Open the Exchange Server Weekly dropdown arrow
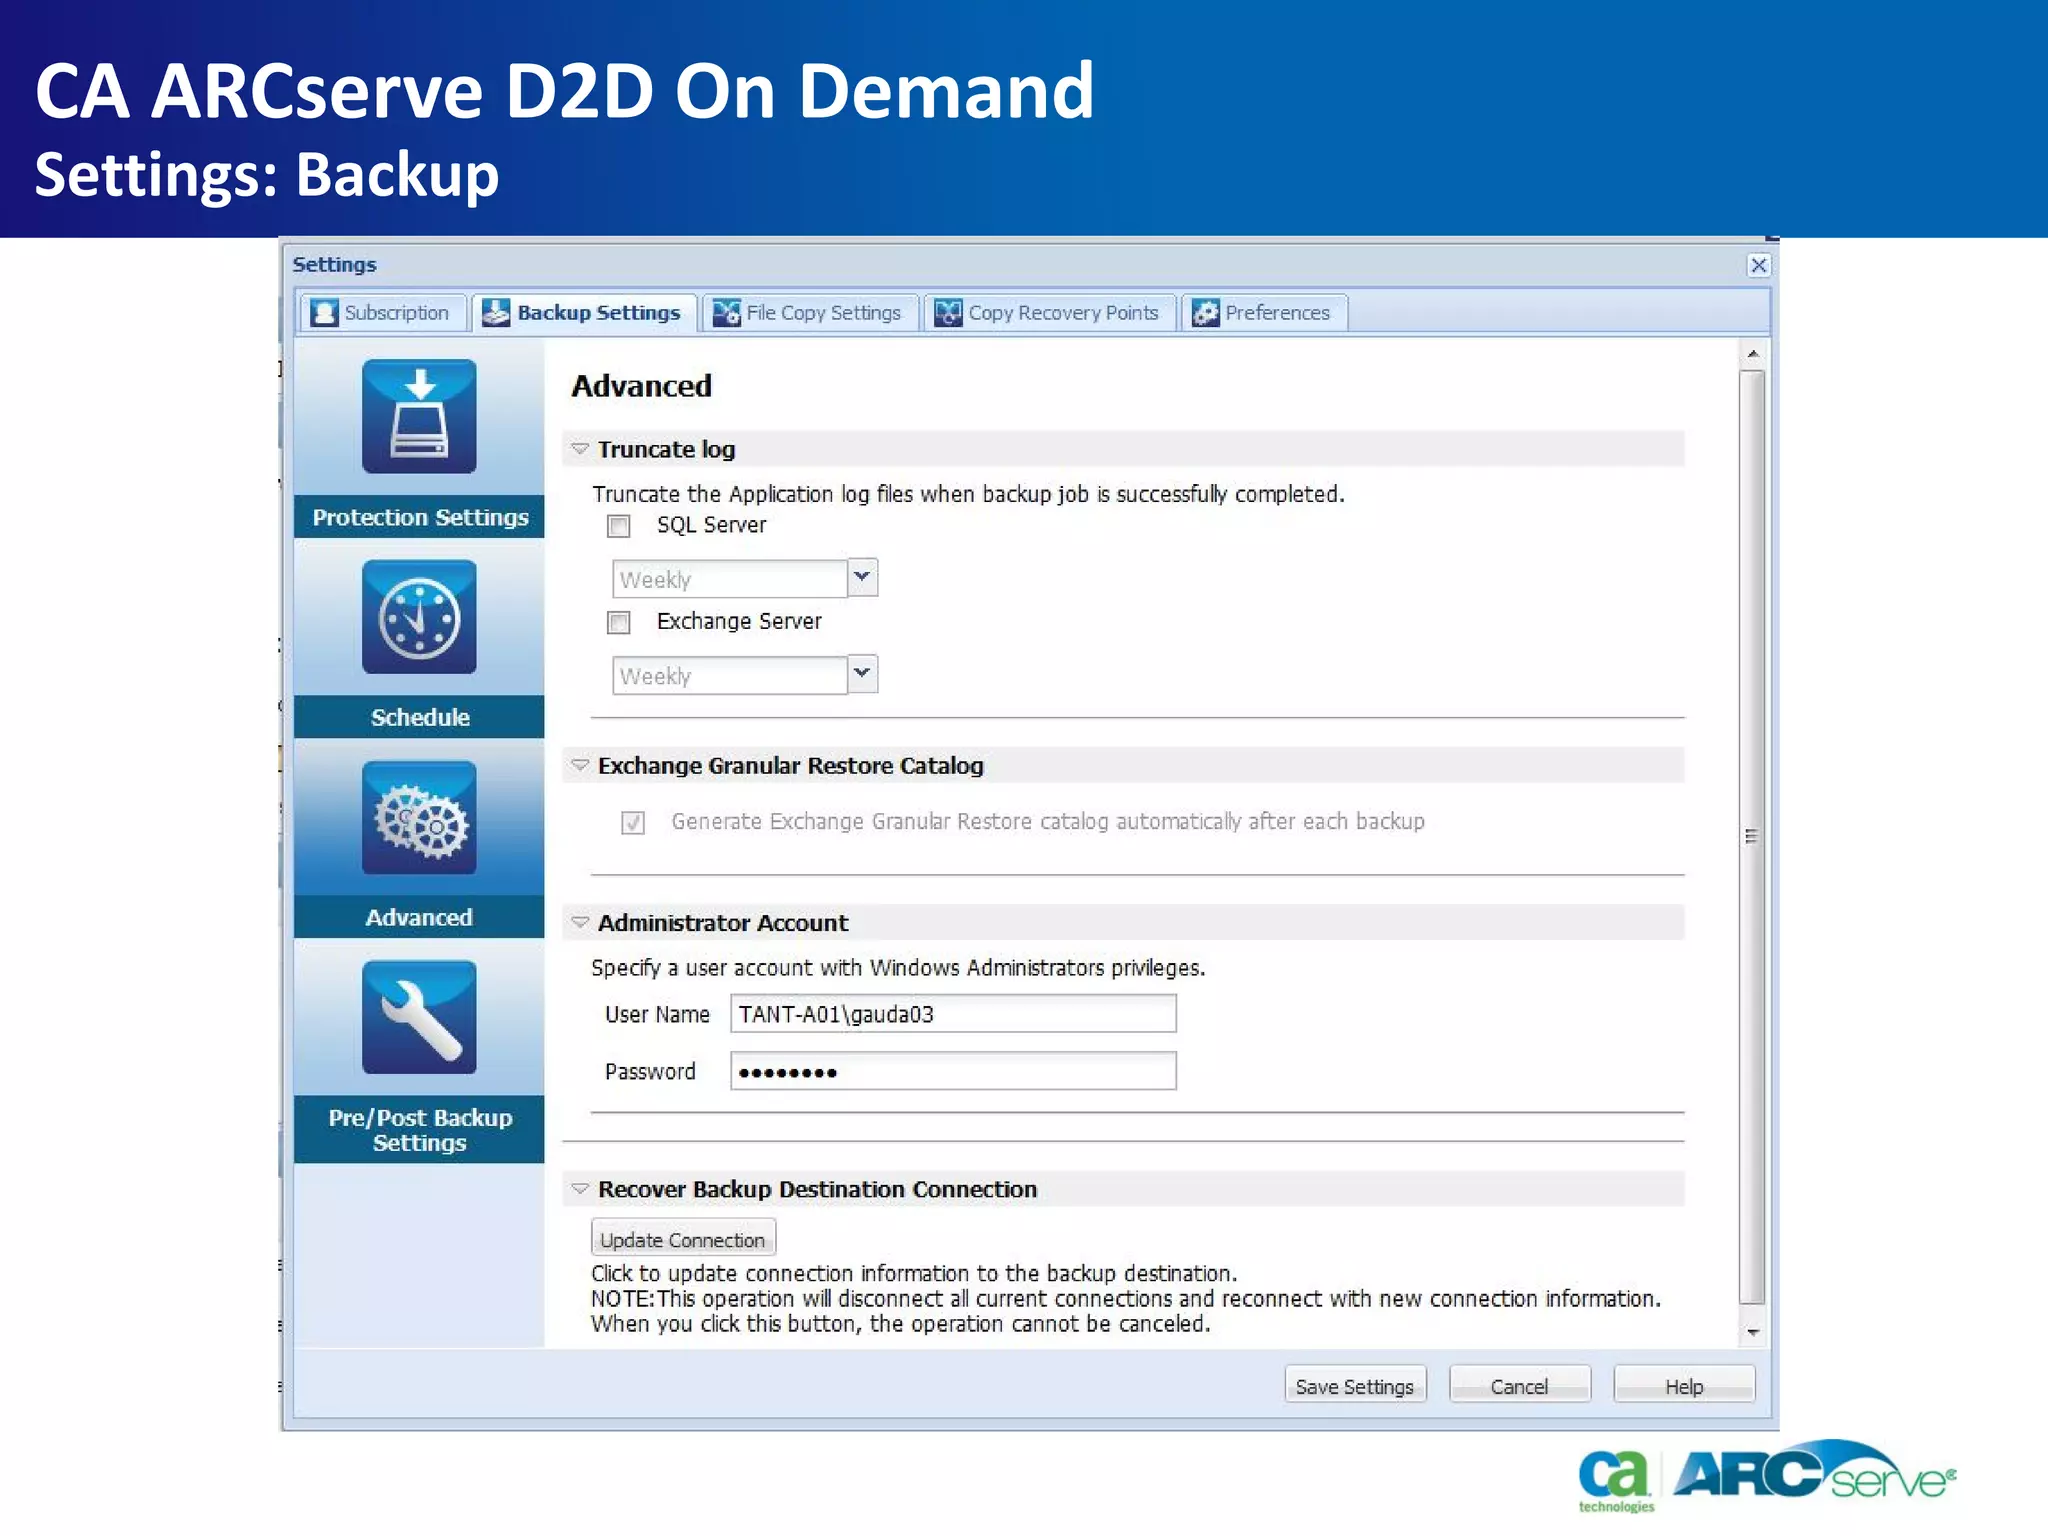 [x=862, y=674]
